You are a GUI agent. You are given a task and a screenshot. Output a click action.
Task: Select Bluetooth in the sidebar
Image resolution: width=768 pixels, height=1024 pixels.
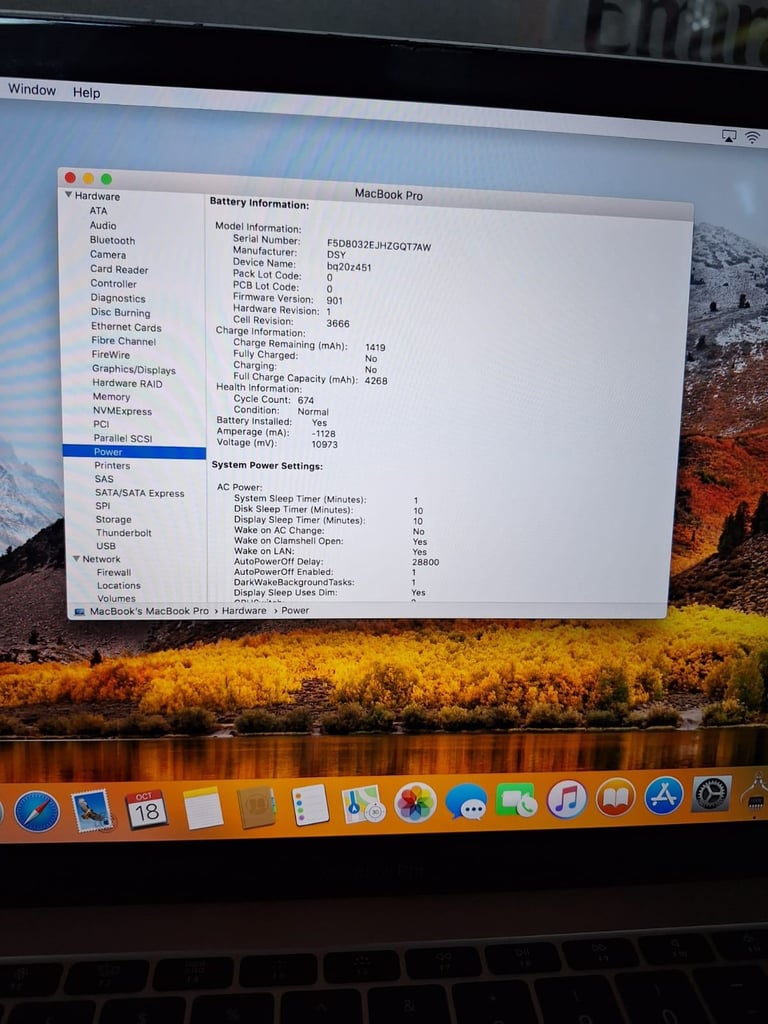point(112,240)
